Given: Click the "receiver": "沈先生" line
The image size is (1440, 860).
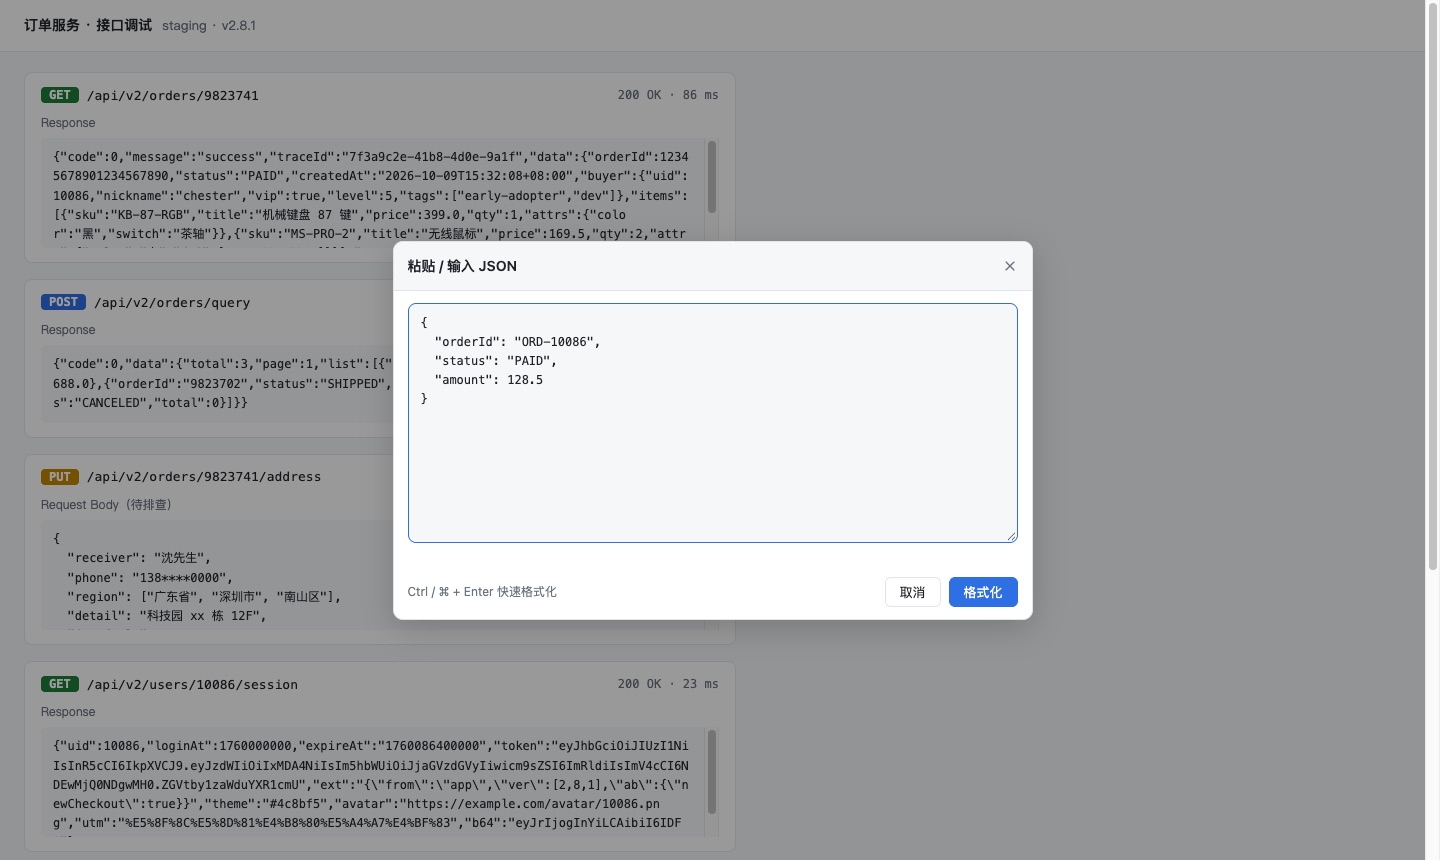Looking at the screenshot, I should pos(139,558).
